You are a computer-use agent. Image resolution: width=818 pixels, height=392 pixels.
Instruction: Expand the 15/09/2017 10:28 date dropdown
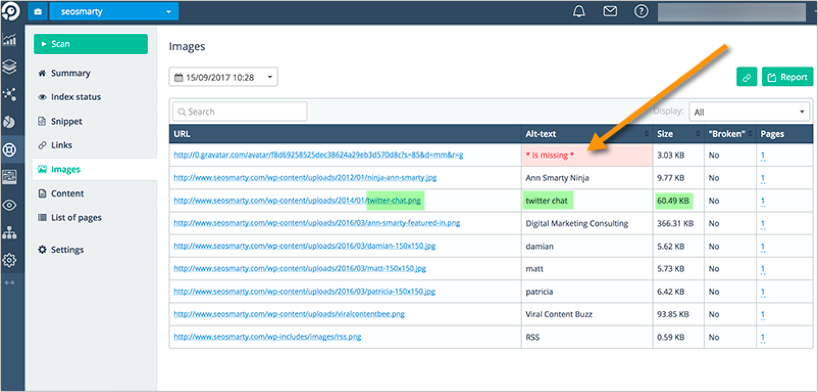click(223, 77)
